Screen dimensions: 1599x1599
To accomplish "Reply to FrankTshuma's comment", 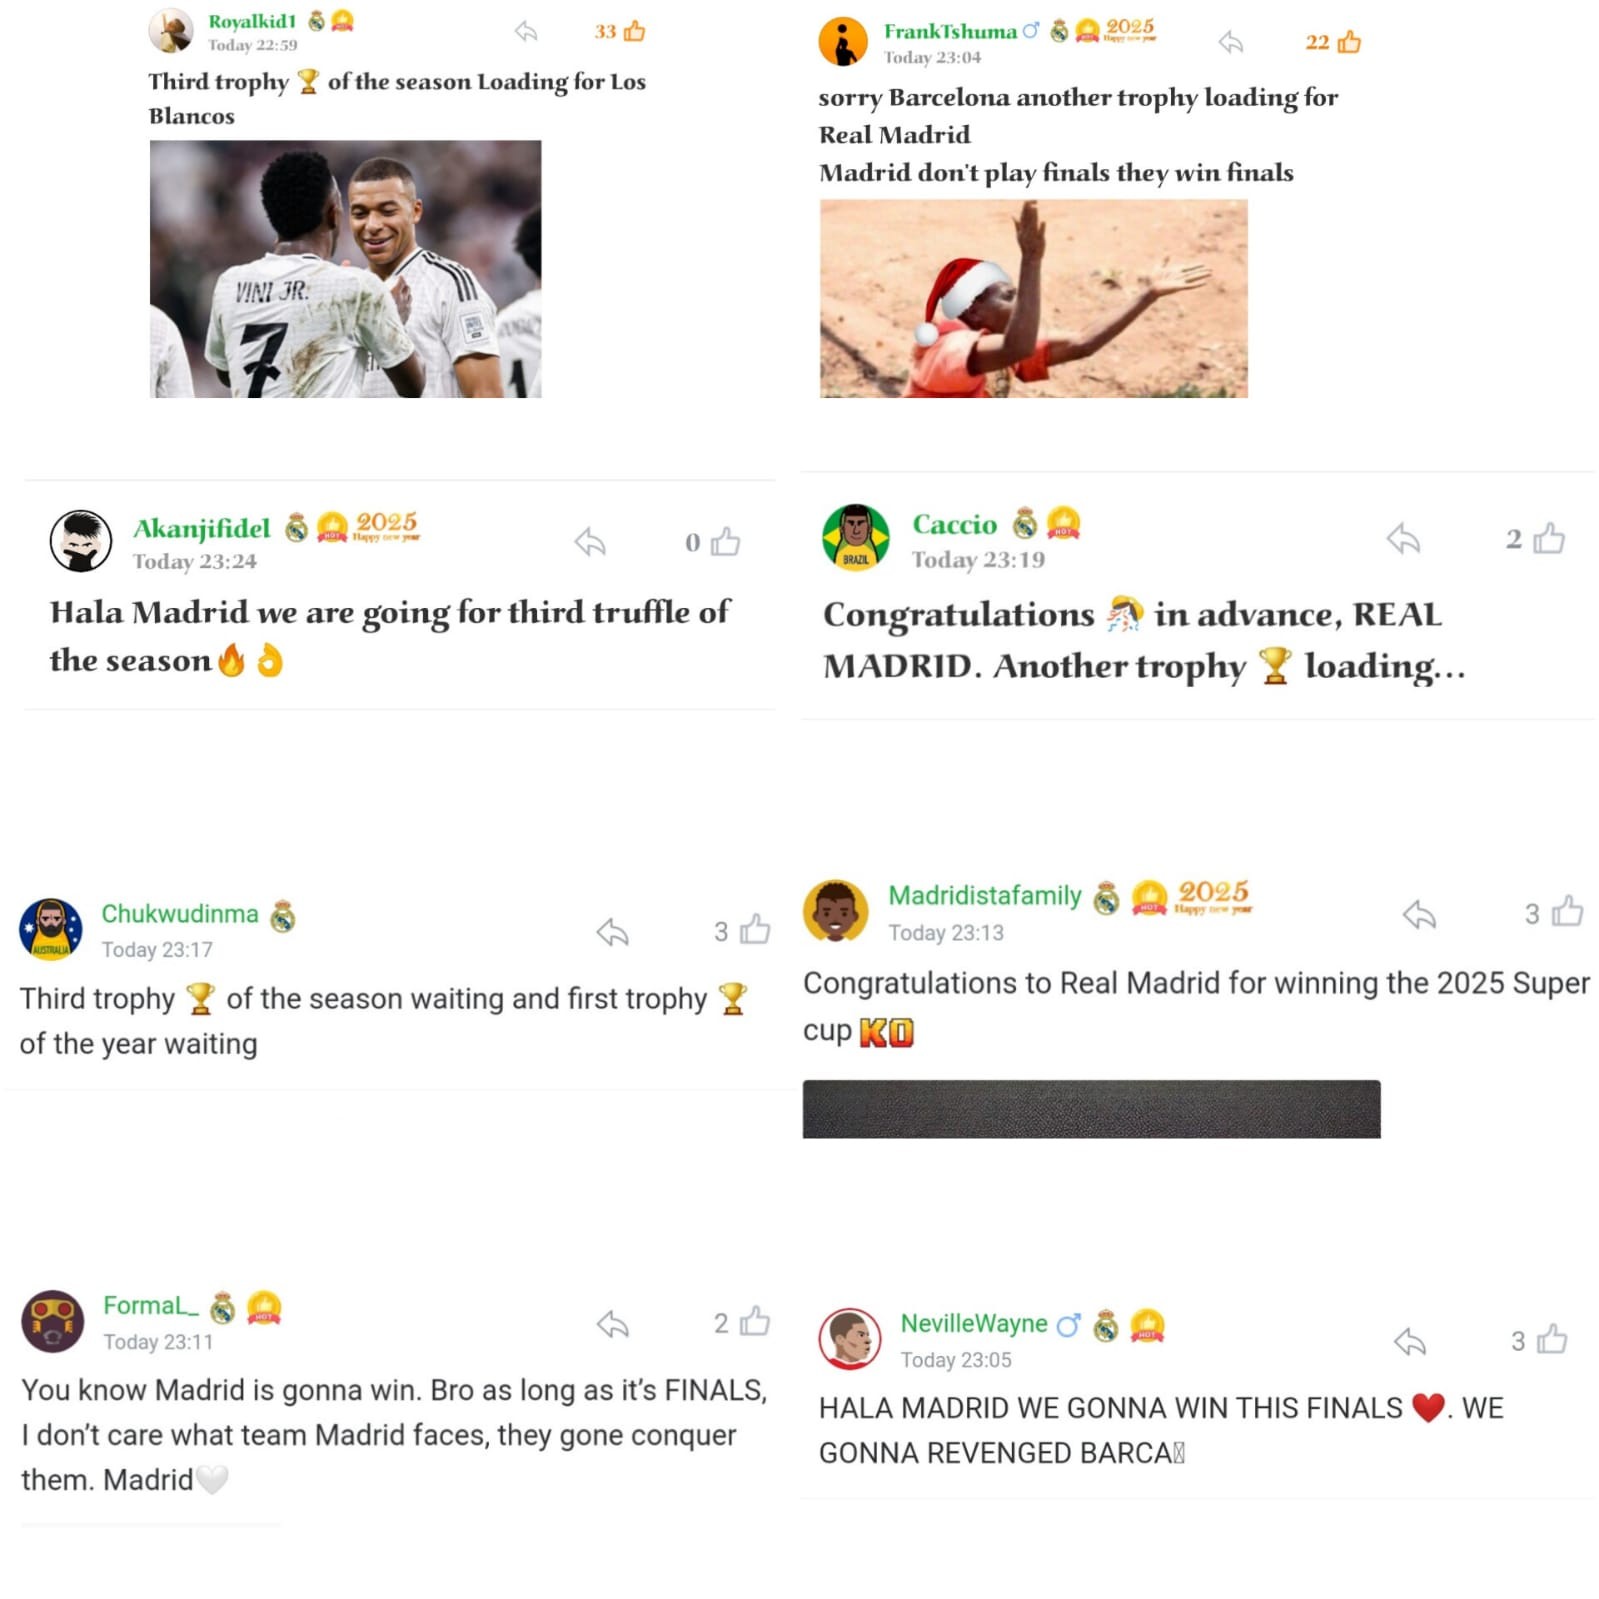I will [x=1231, y=42].
